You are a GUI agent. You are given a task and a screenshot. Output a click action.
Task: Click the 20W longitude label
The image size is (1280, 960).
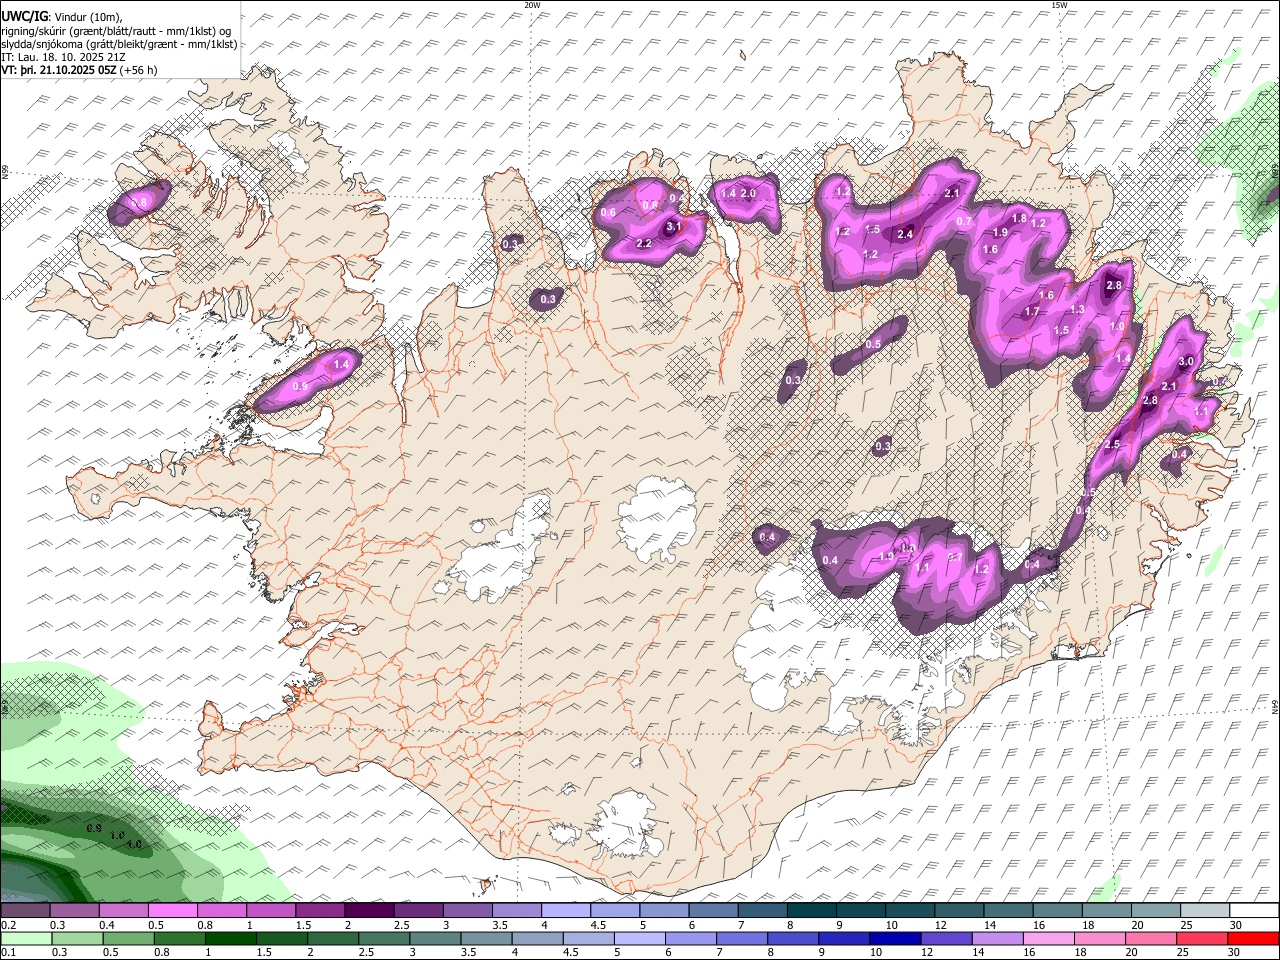532,5
